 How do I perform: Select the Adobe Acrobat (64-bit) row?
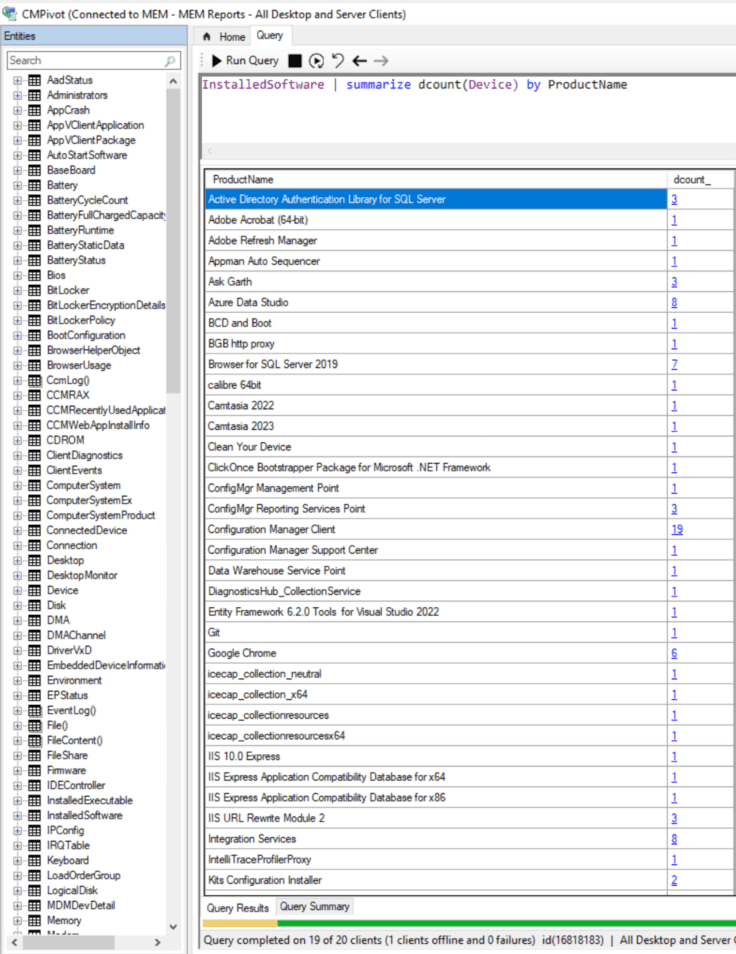[x=436, y=220]
